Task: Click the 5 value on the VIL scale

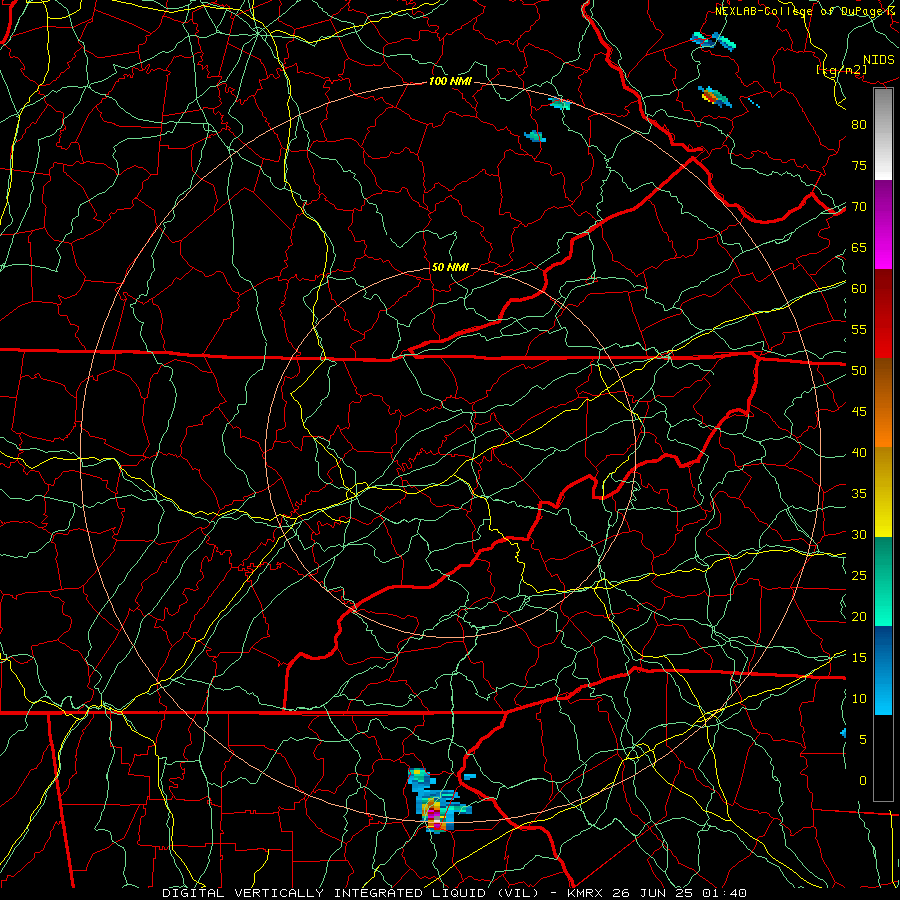Action: pyautogui.click(x=863, y=740)
